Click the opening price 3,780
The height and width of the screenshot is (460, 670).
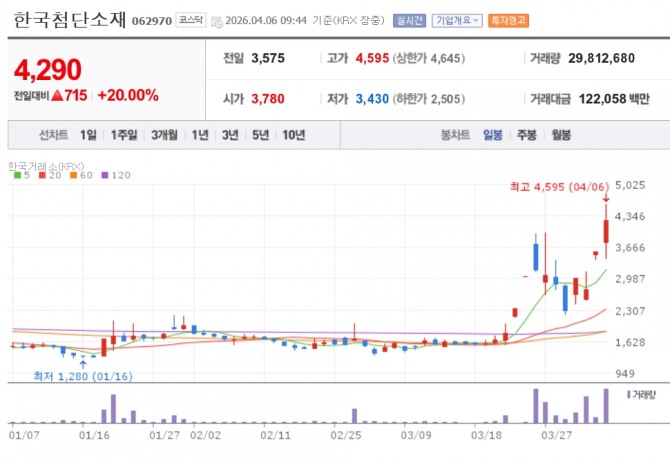click(x=268, y=99)
